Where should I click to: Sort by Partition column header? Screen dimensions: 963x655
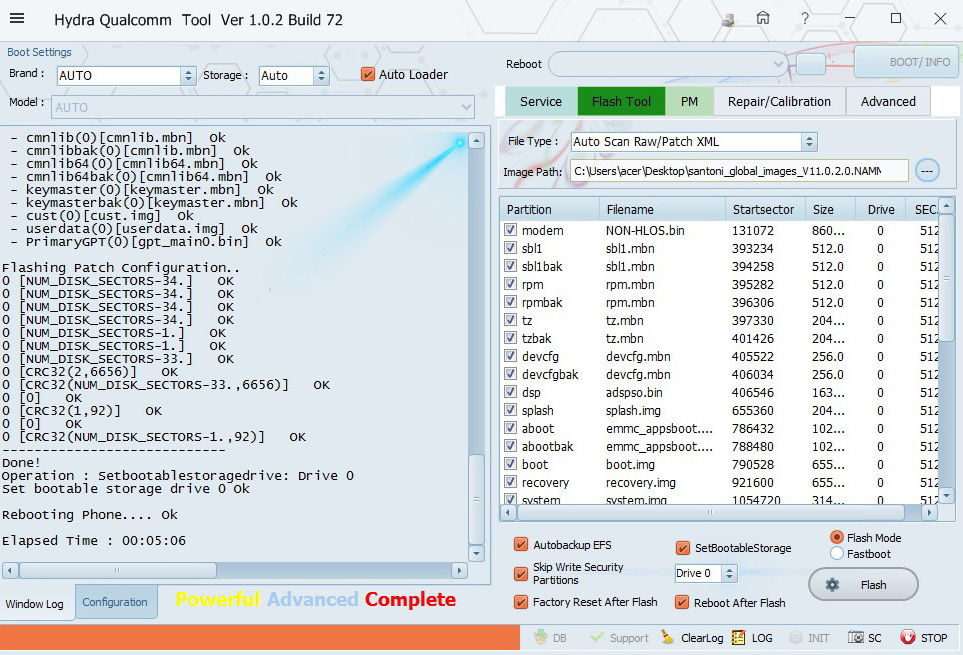coord(550,209)
